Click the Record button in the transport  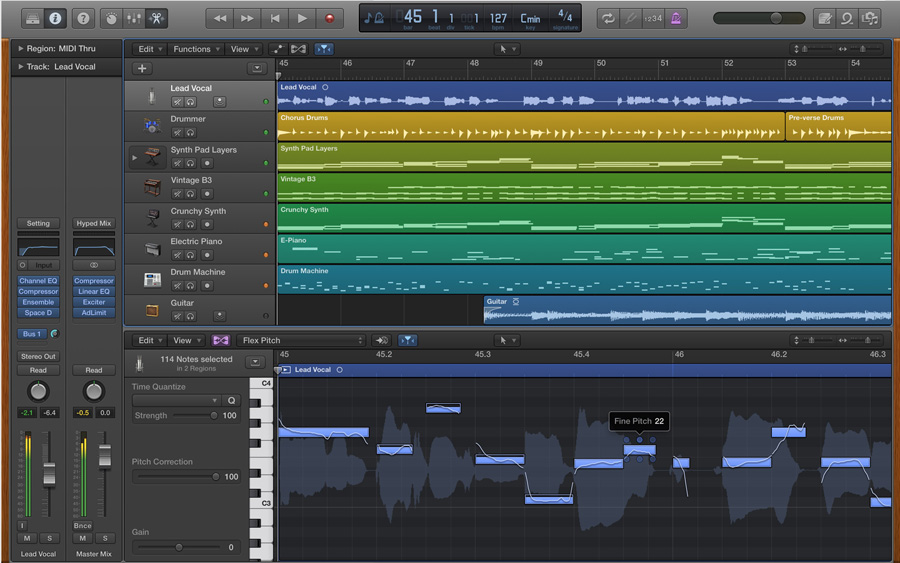pos(329,18)
